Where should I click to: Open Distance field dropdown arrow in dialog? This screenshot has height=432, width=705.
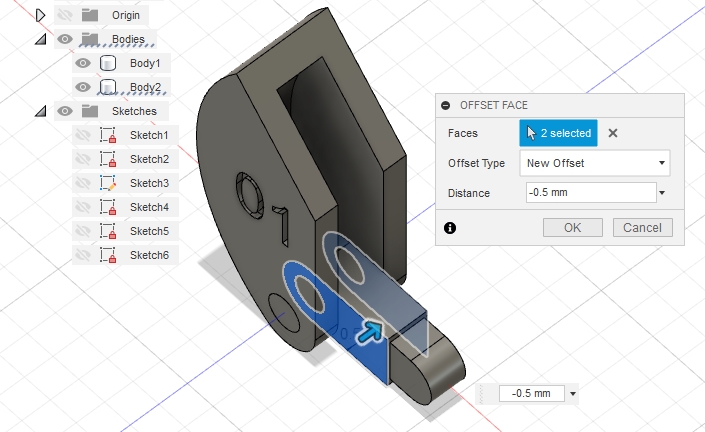(x=662, y=193)
